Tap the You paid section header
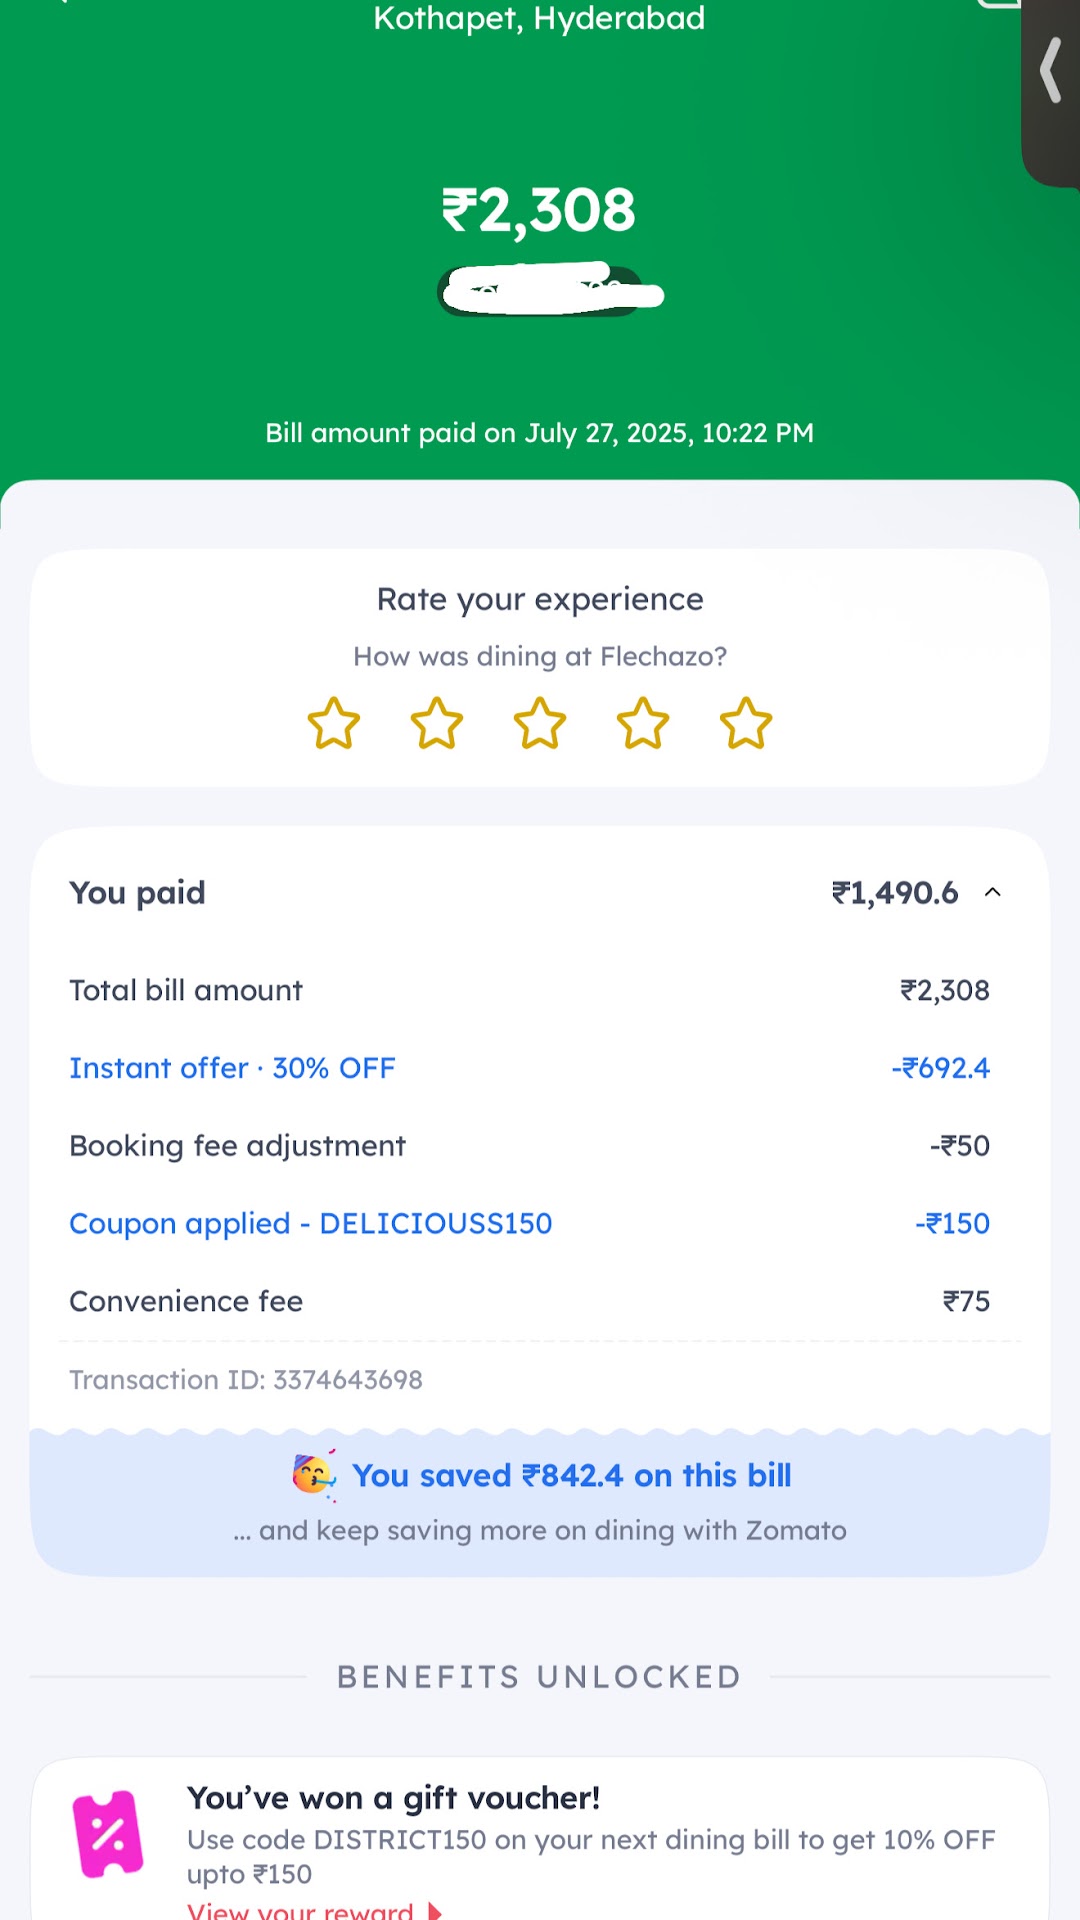The height and width of the screenshot is (1920, 1080). click(x=137, y=892)
